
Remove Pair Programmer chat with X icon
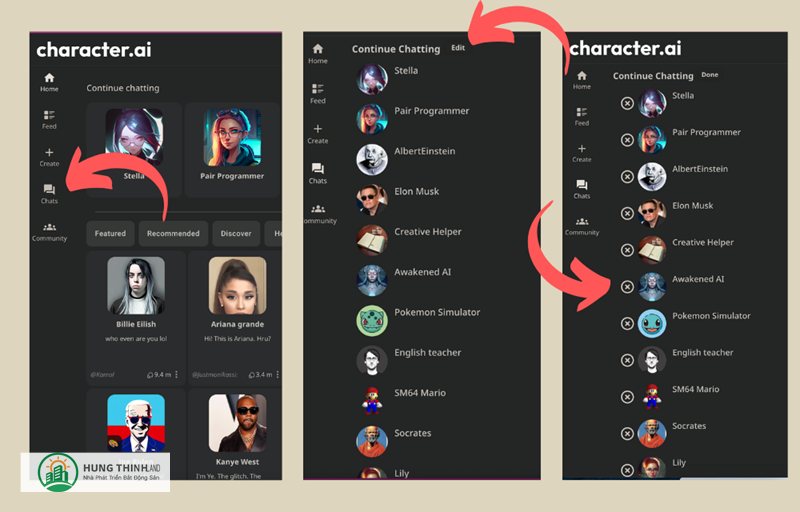pyautogui.click(x=627, y=140)
